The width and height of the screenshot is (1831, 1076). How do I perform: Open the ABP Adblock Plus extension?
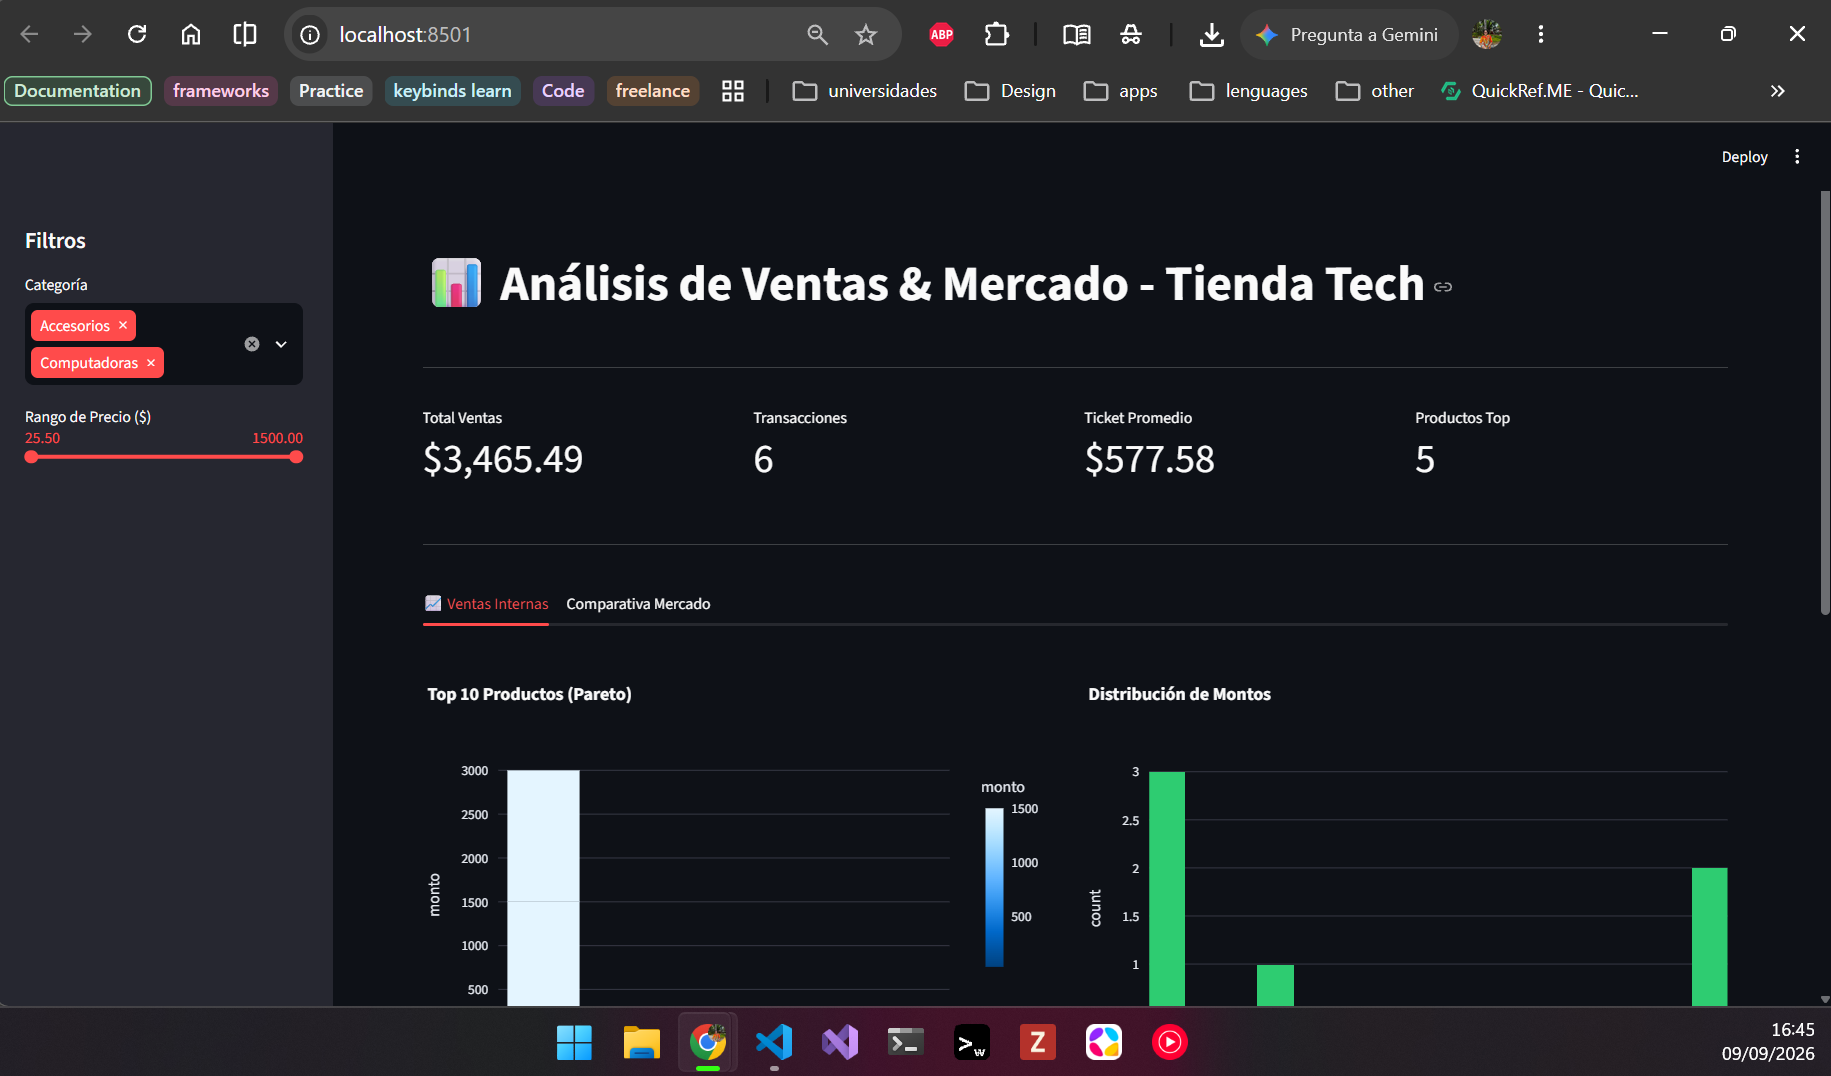tap(941, 35)
